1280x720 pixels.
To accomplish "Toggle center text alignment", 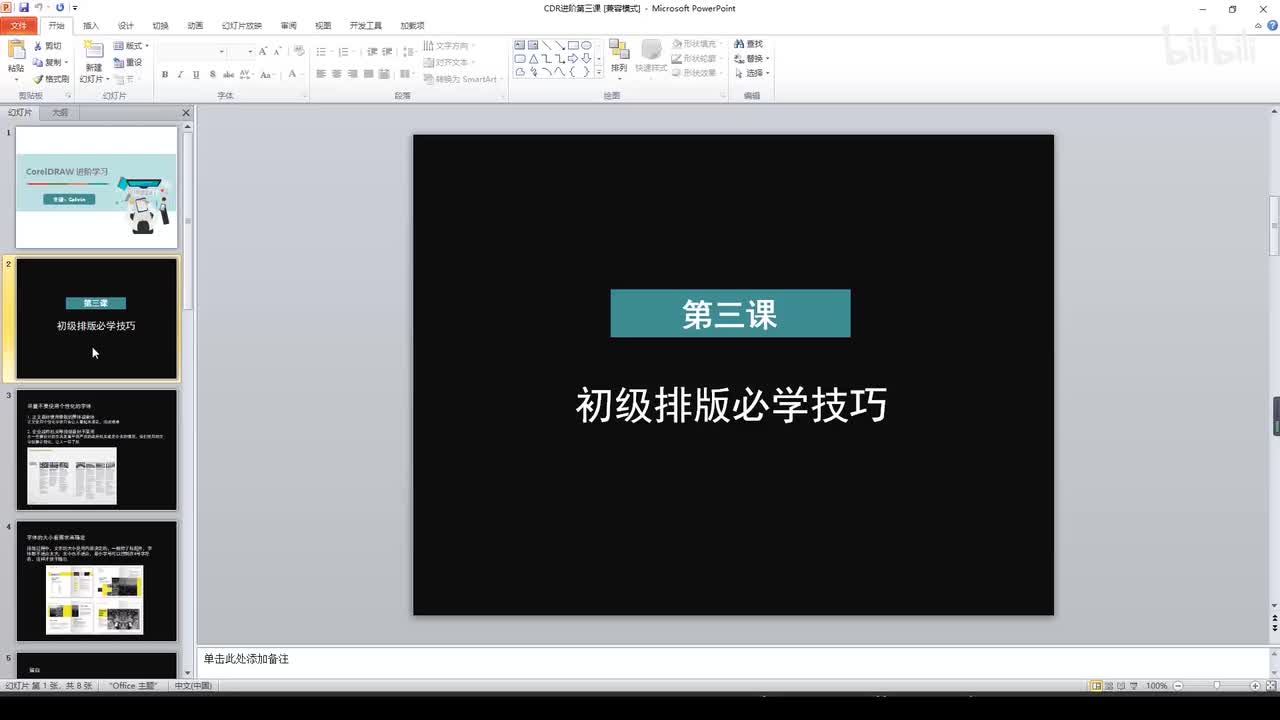I will pyautogui.click(x=337, y=74).
